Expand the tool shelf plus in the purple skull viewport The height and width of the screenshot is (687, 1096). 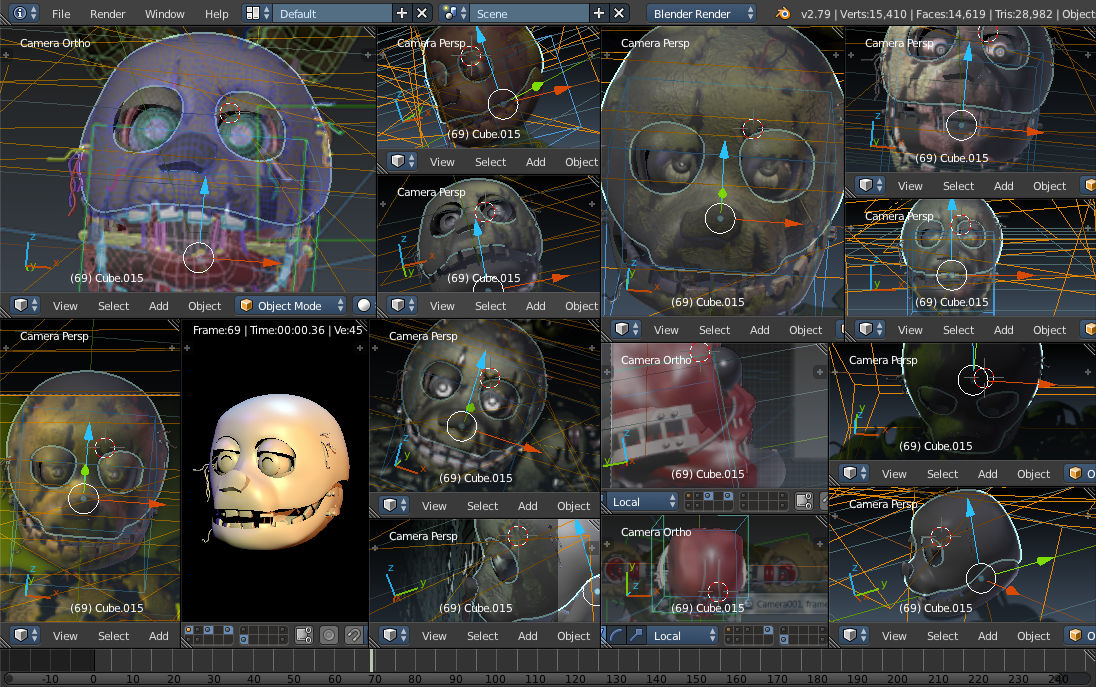pos(6,55)
